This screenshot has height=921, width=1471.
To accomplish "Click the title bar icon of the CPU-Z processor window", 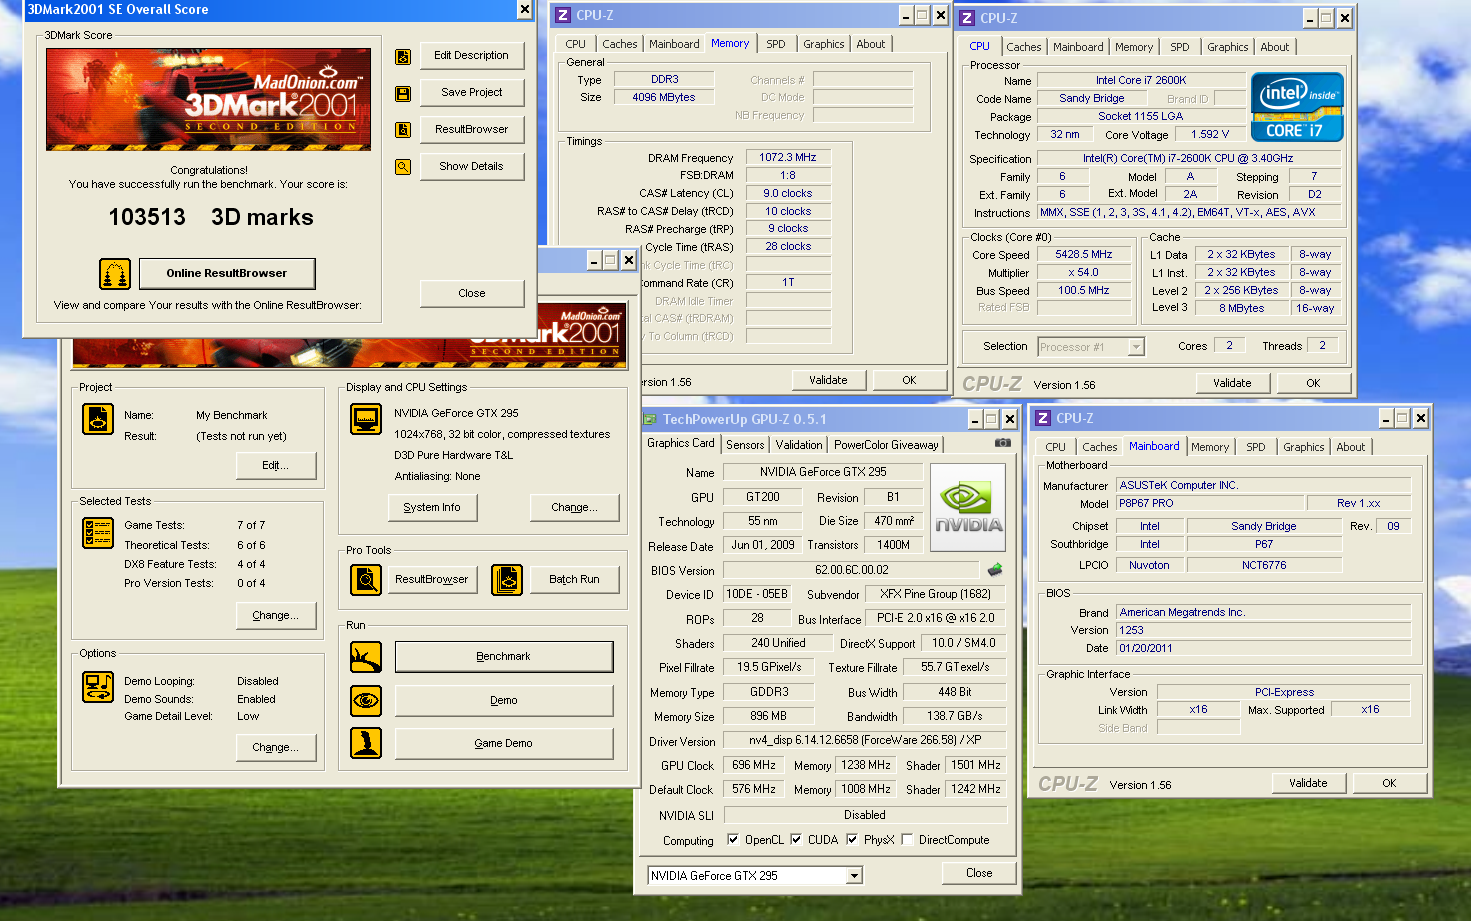I will [x=967, y=18].
